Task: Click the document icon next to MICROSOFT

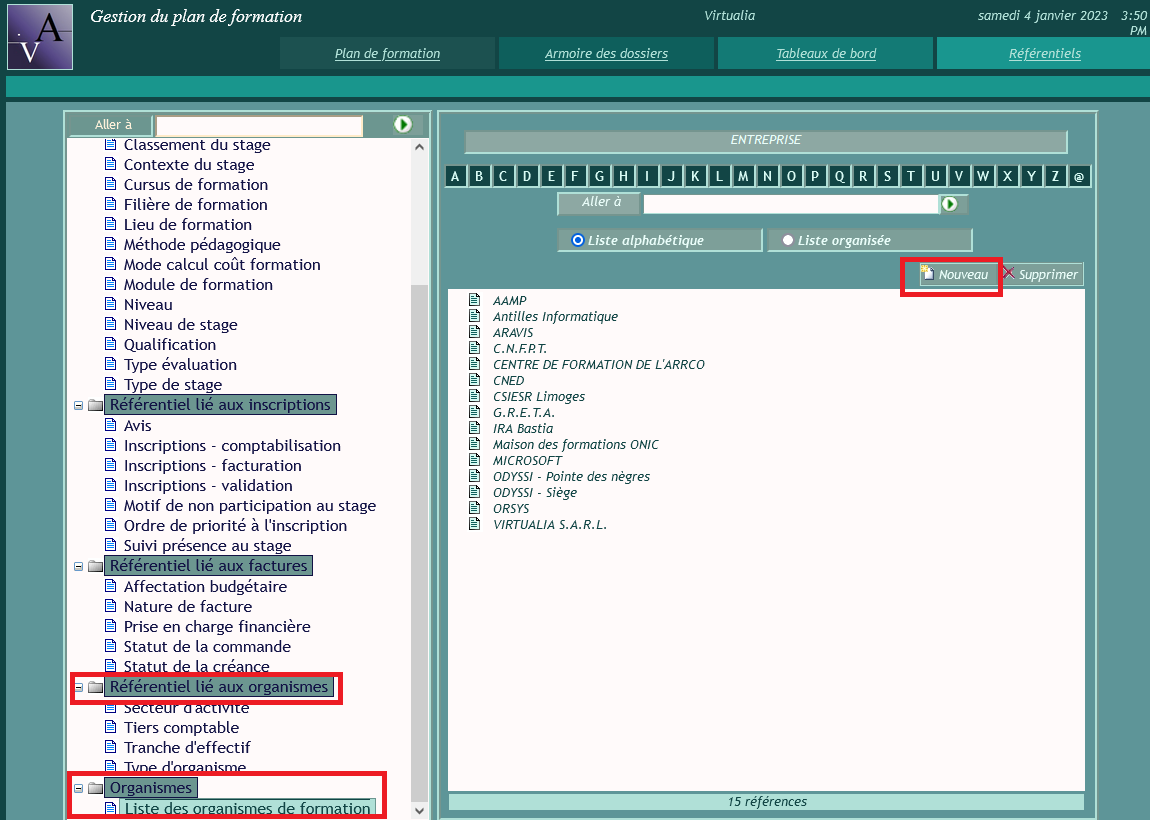Action: [475, 461]
